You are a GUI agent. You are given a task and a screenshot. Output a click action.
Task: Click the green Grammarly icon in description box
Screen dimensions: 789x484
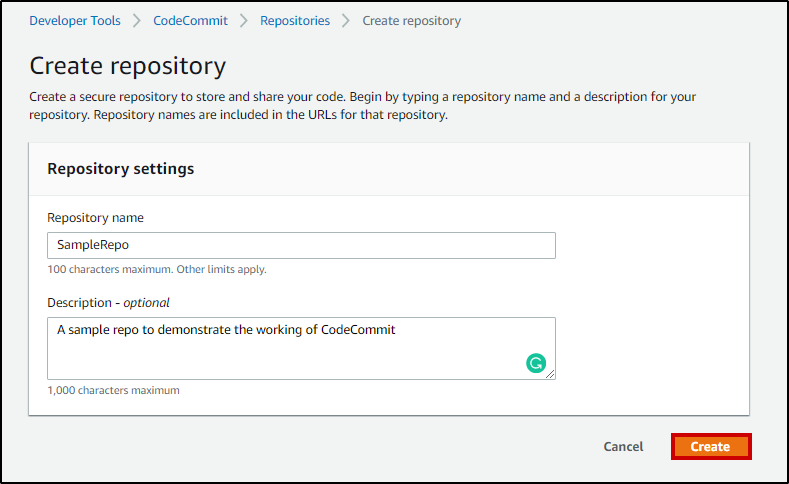coord(536,363)
